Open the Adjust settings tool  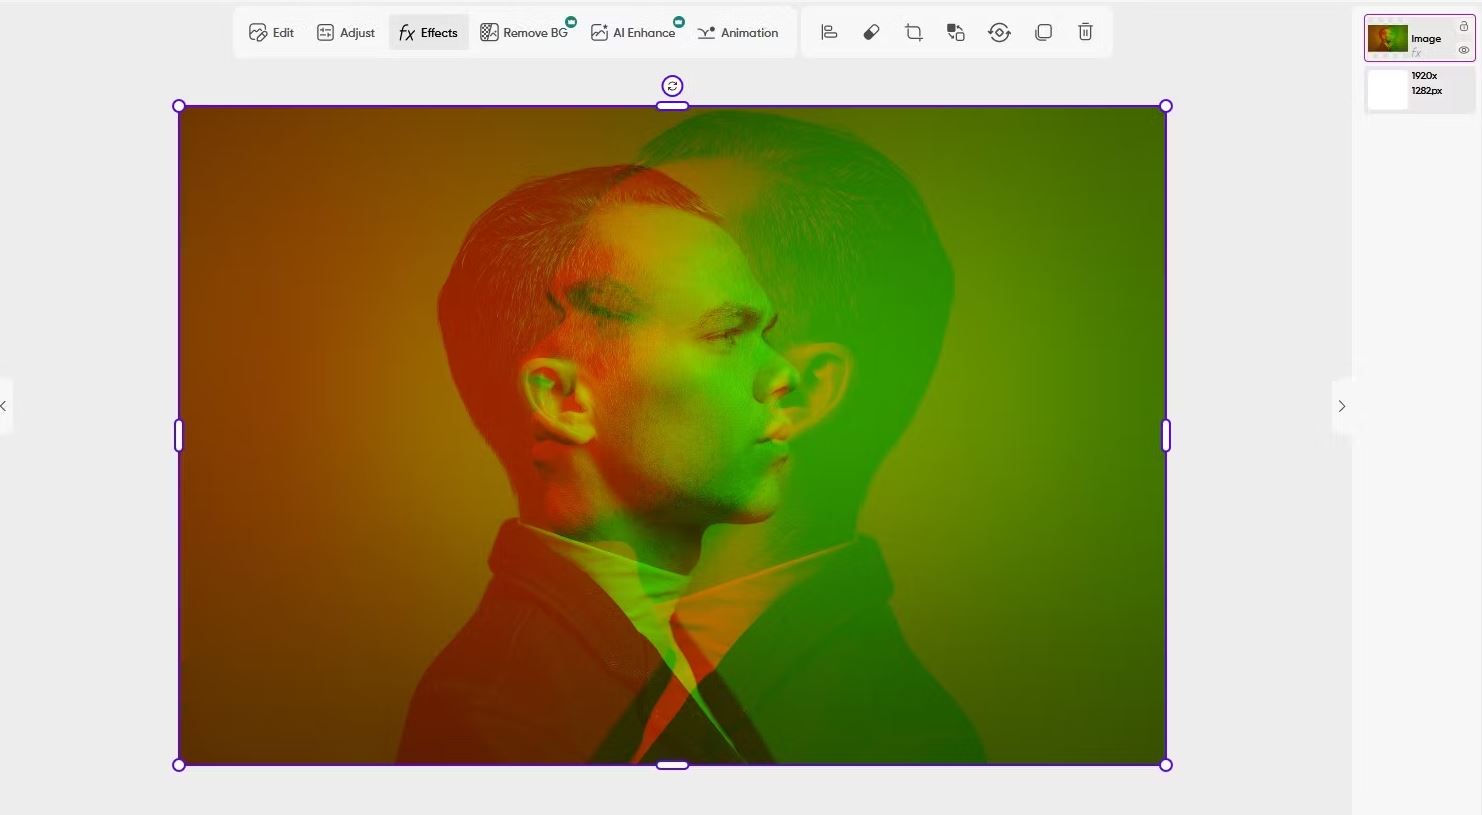click(345, 33)
